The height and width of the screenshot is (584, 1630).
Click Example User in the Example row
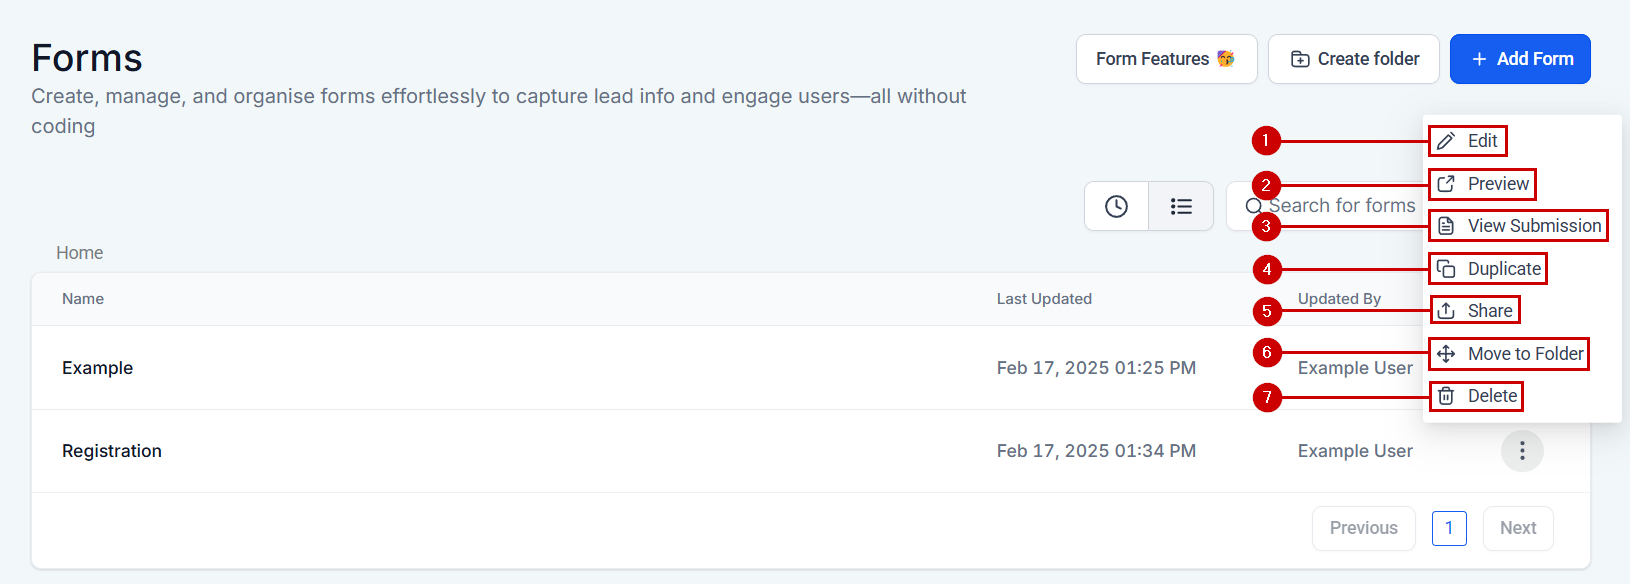(x=1355, y=368)
